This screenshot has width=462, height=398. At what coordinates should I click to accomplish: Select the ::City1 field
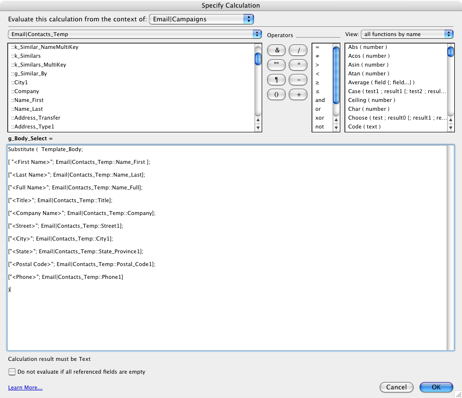click(131, 82)
